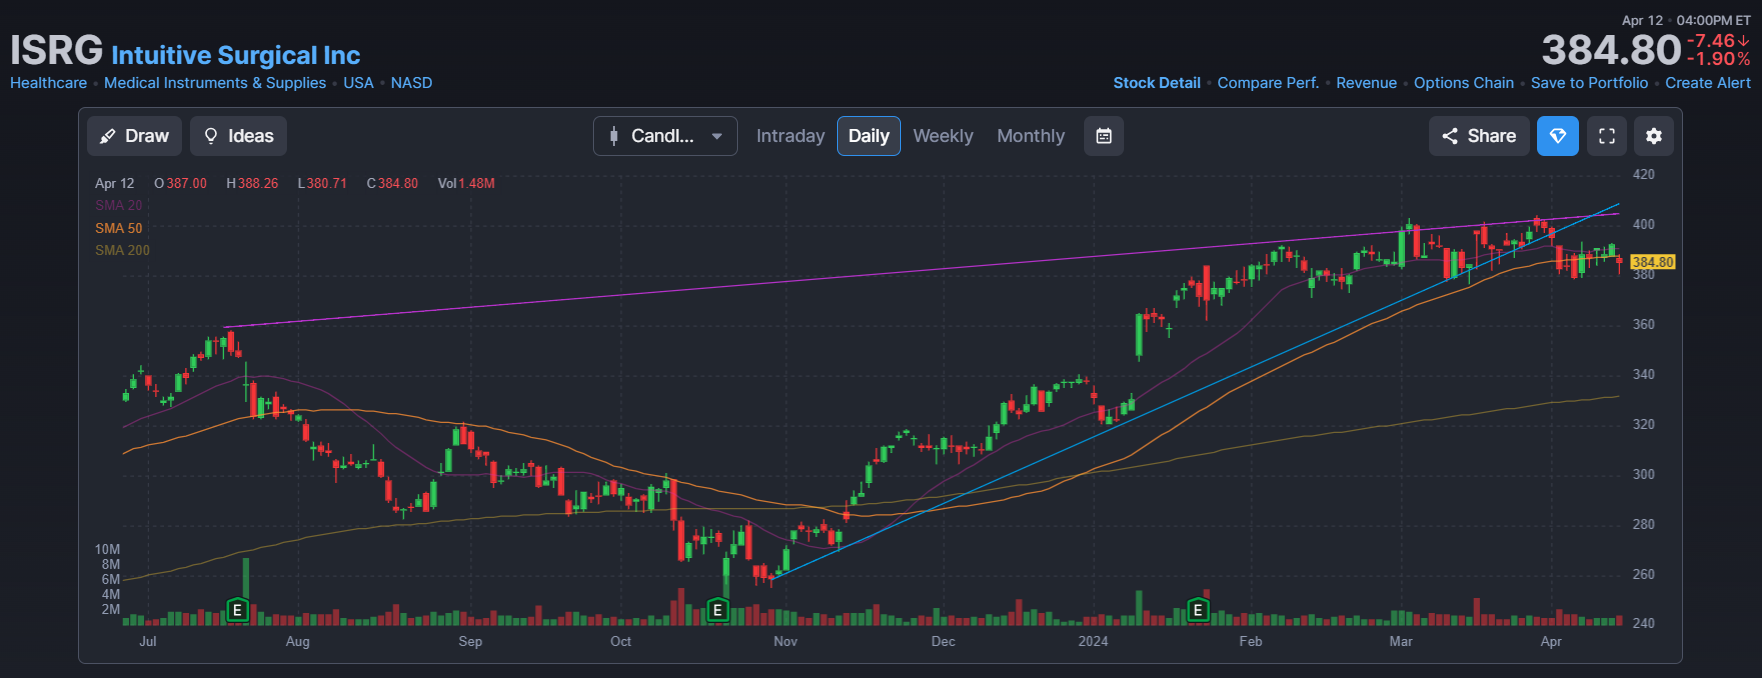The image size is (1762, 678).
Task: Click the H 388.26 high value
Action: tap(252, 184)
